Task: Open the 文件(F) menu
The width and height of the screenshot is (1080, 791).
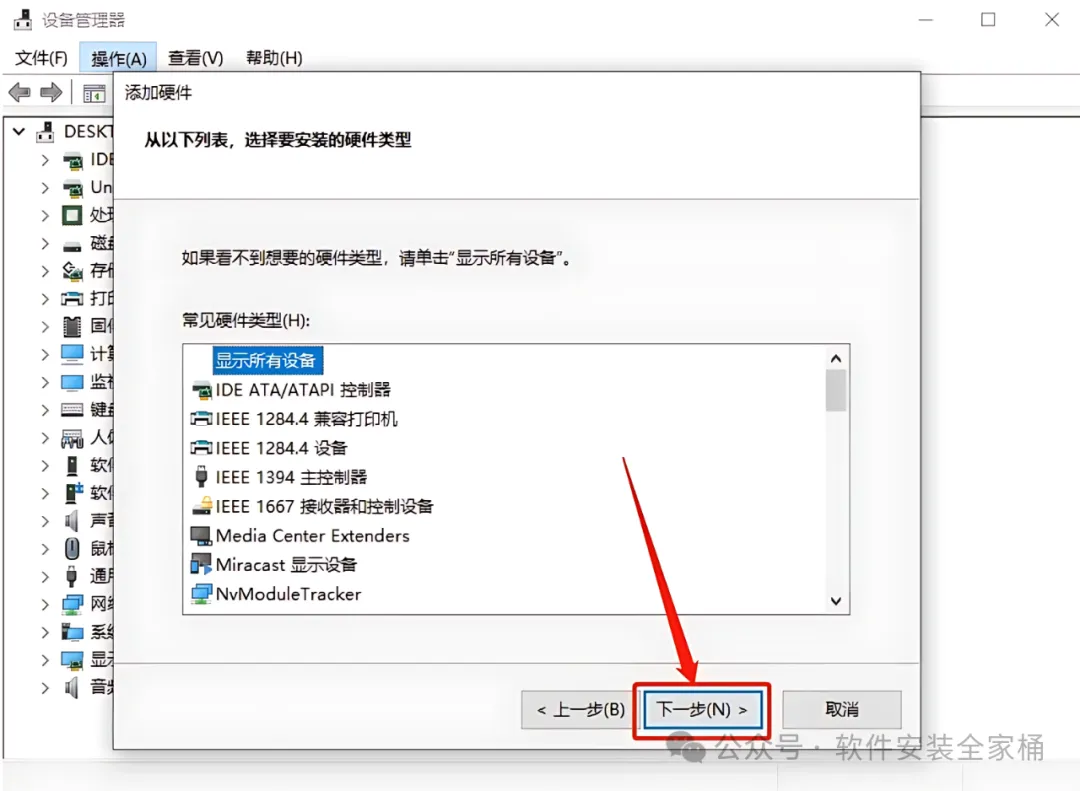Action: click(x=41, y=58)
